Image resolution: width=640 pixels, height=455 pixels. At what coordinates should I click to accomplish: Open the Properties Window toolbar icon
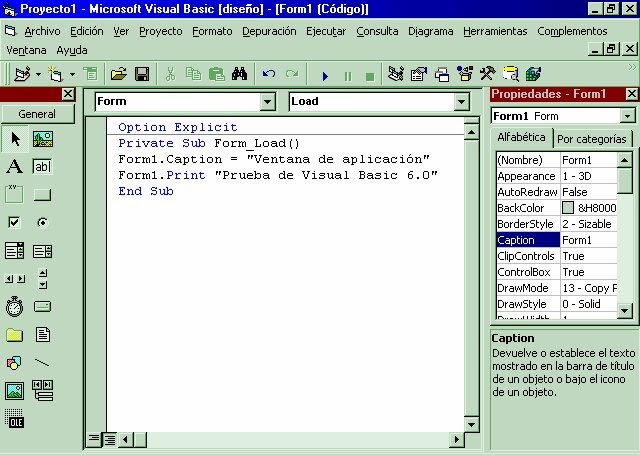pyautogui.click(x=419, y=74)
